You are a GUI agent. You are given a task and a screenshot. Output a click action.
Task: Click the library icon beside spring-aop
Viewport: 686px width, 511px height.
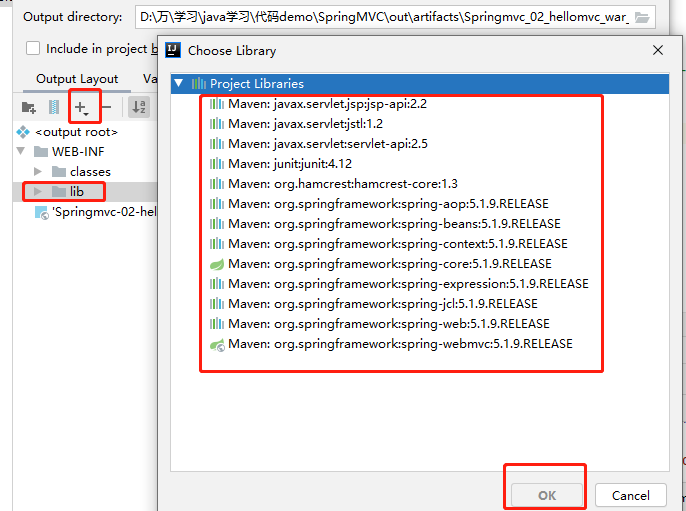click(x=217, y=204)
